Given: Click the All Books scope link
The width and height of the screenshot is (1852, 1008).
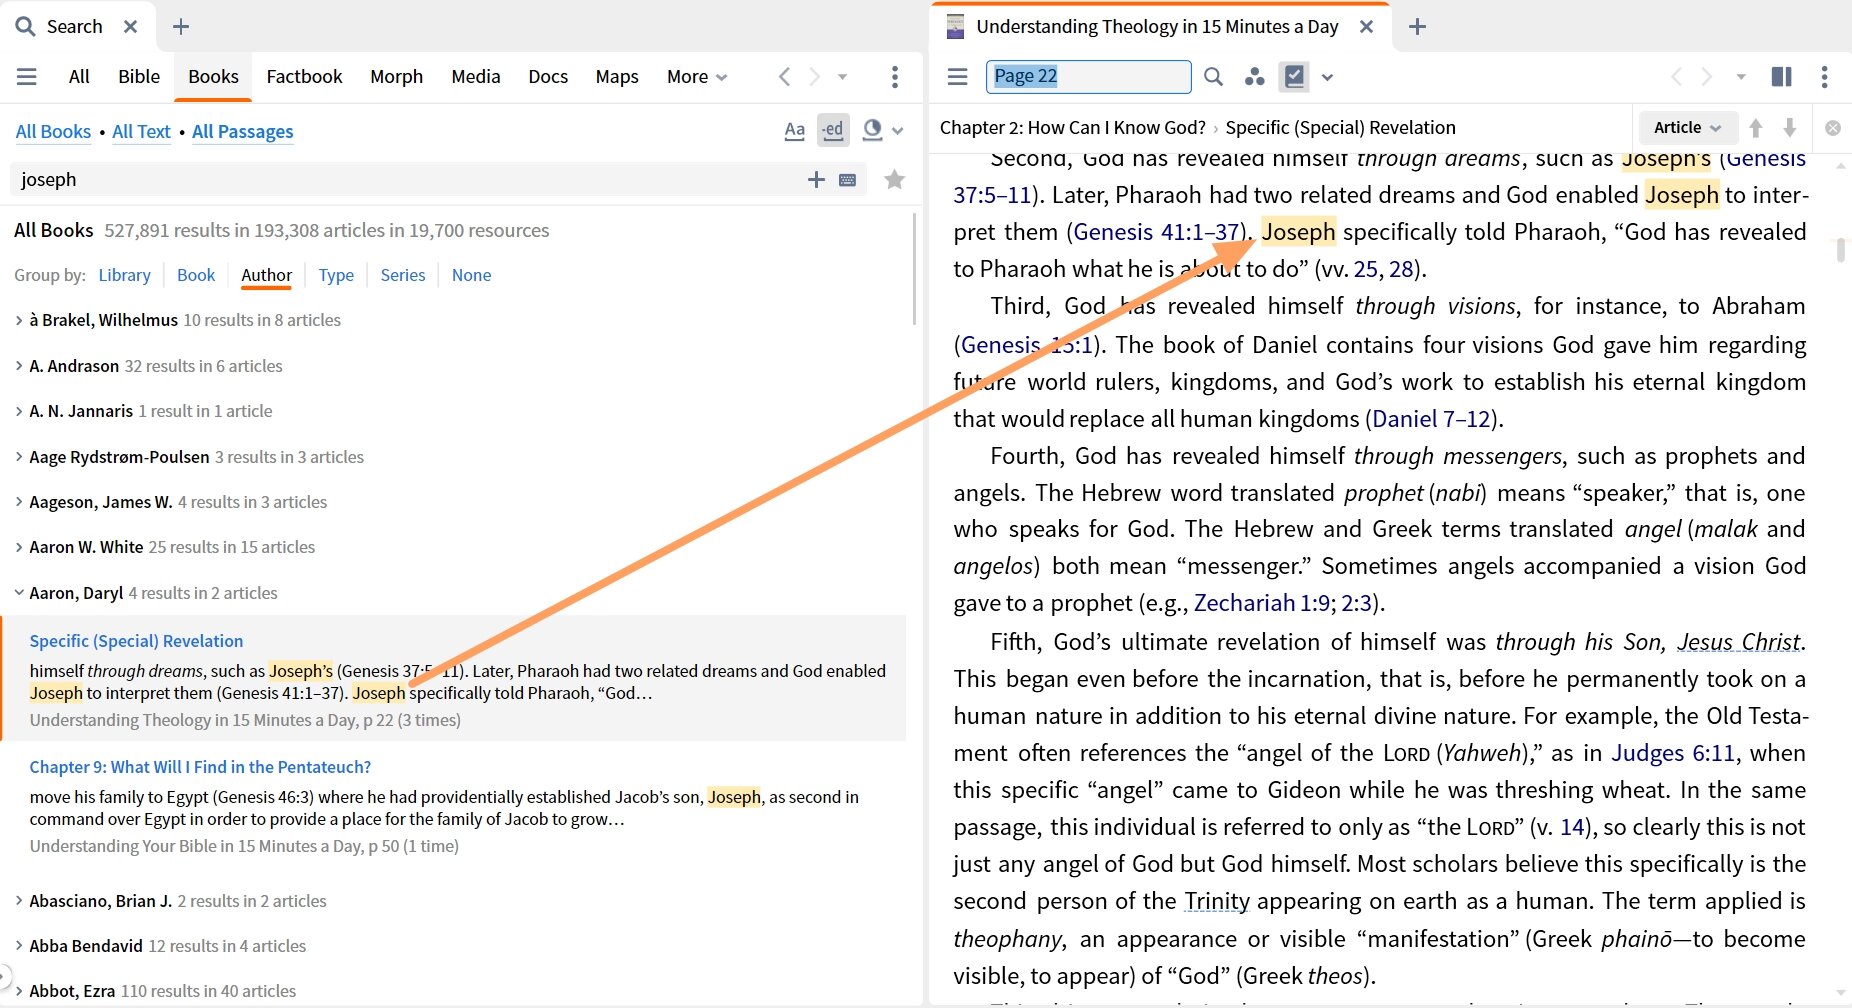Looking at the screenshot, I should tap(53, 131).
